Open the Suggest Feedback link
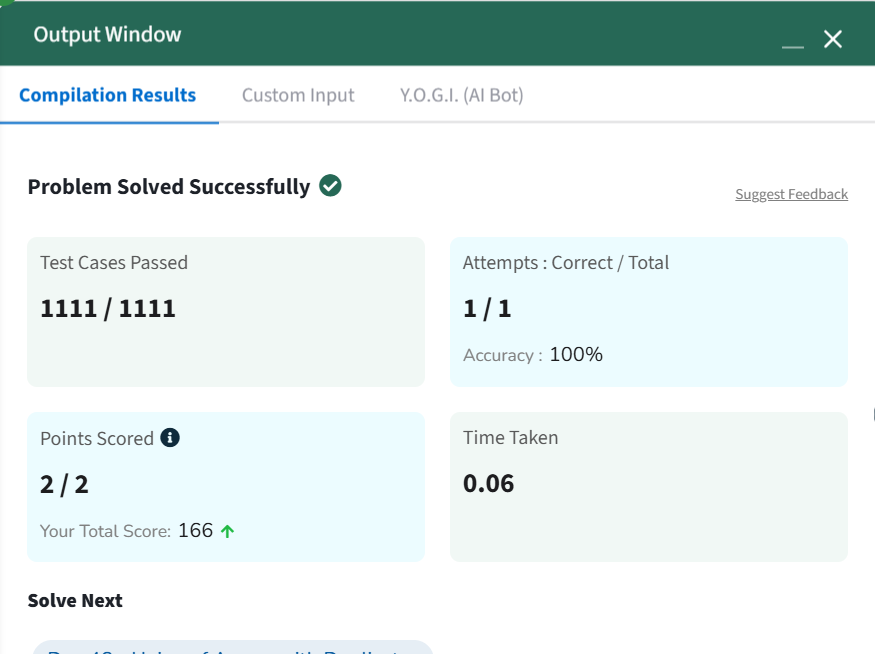The image size is (875, 654). point(791,194)
